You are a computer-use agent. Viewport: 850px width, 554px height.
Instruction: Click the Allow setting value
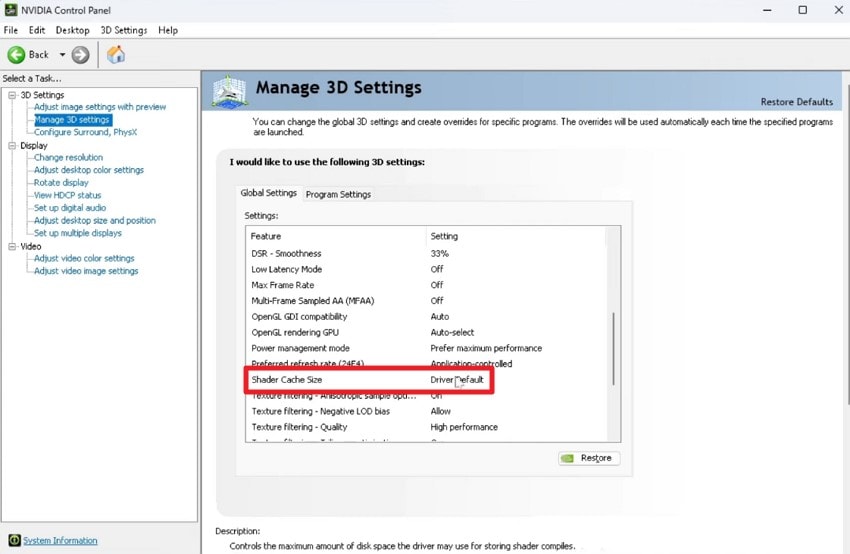441,411
